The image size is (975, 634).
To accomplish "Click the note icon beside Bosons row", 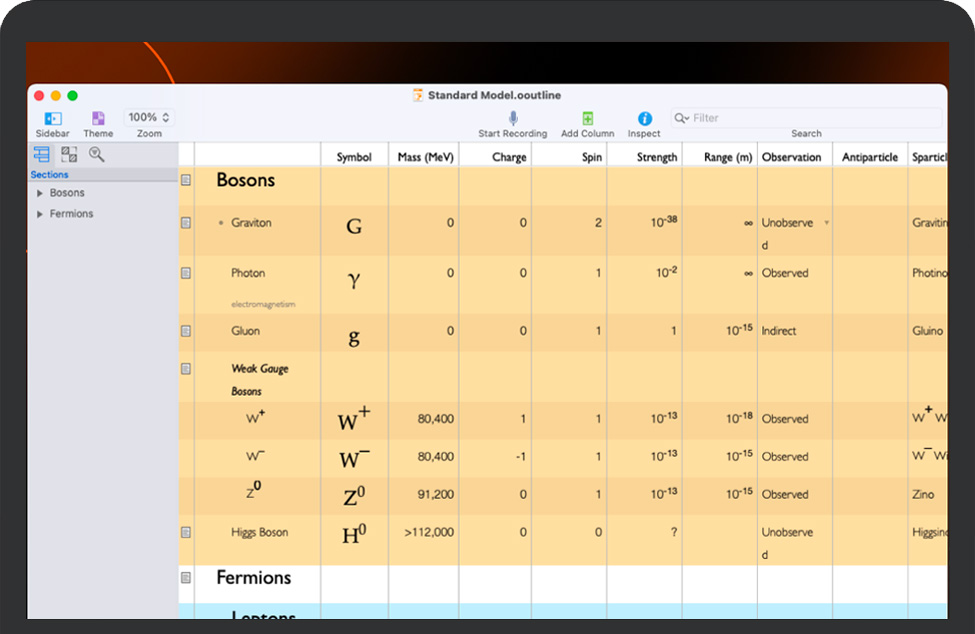I will [186, 181].
